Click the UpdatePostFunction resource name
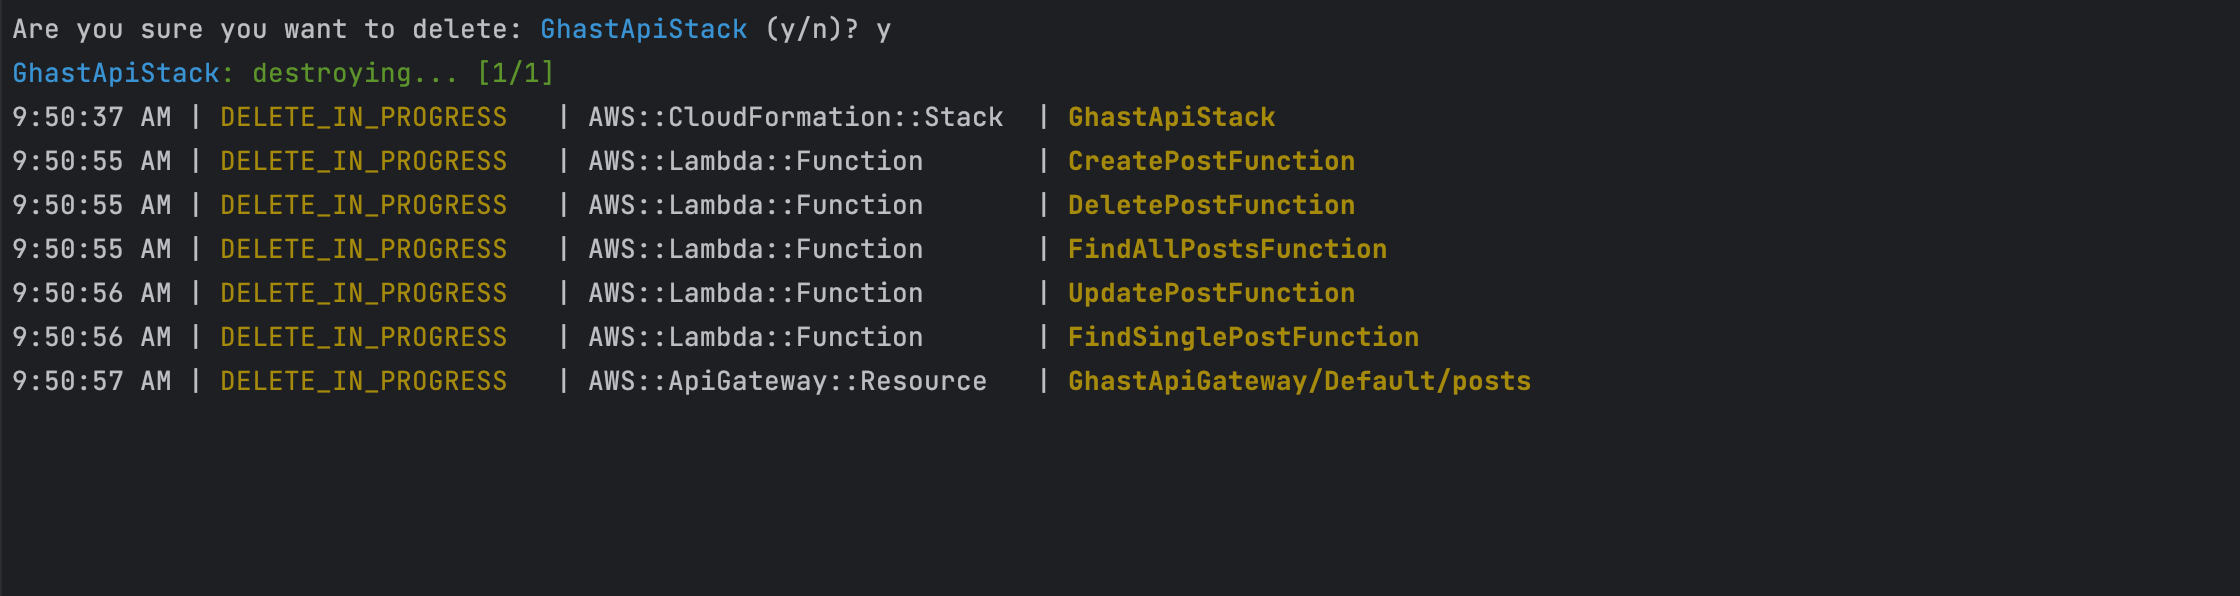The image size is (2240, 596). (1211, 293)
